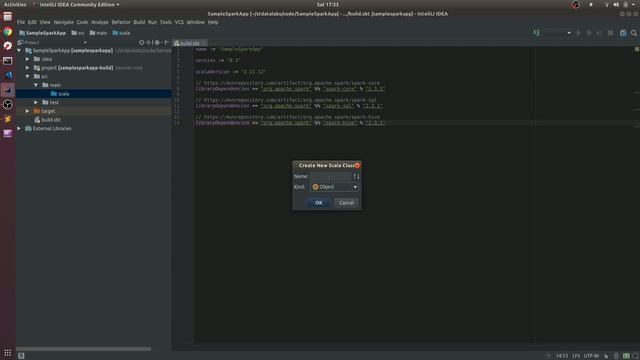
Task: Expand the project [samplesparkapp-build] folder
Action: (x=28, y=68)
